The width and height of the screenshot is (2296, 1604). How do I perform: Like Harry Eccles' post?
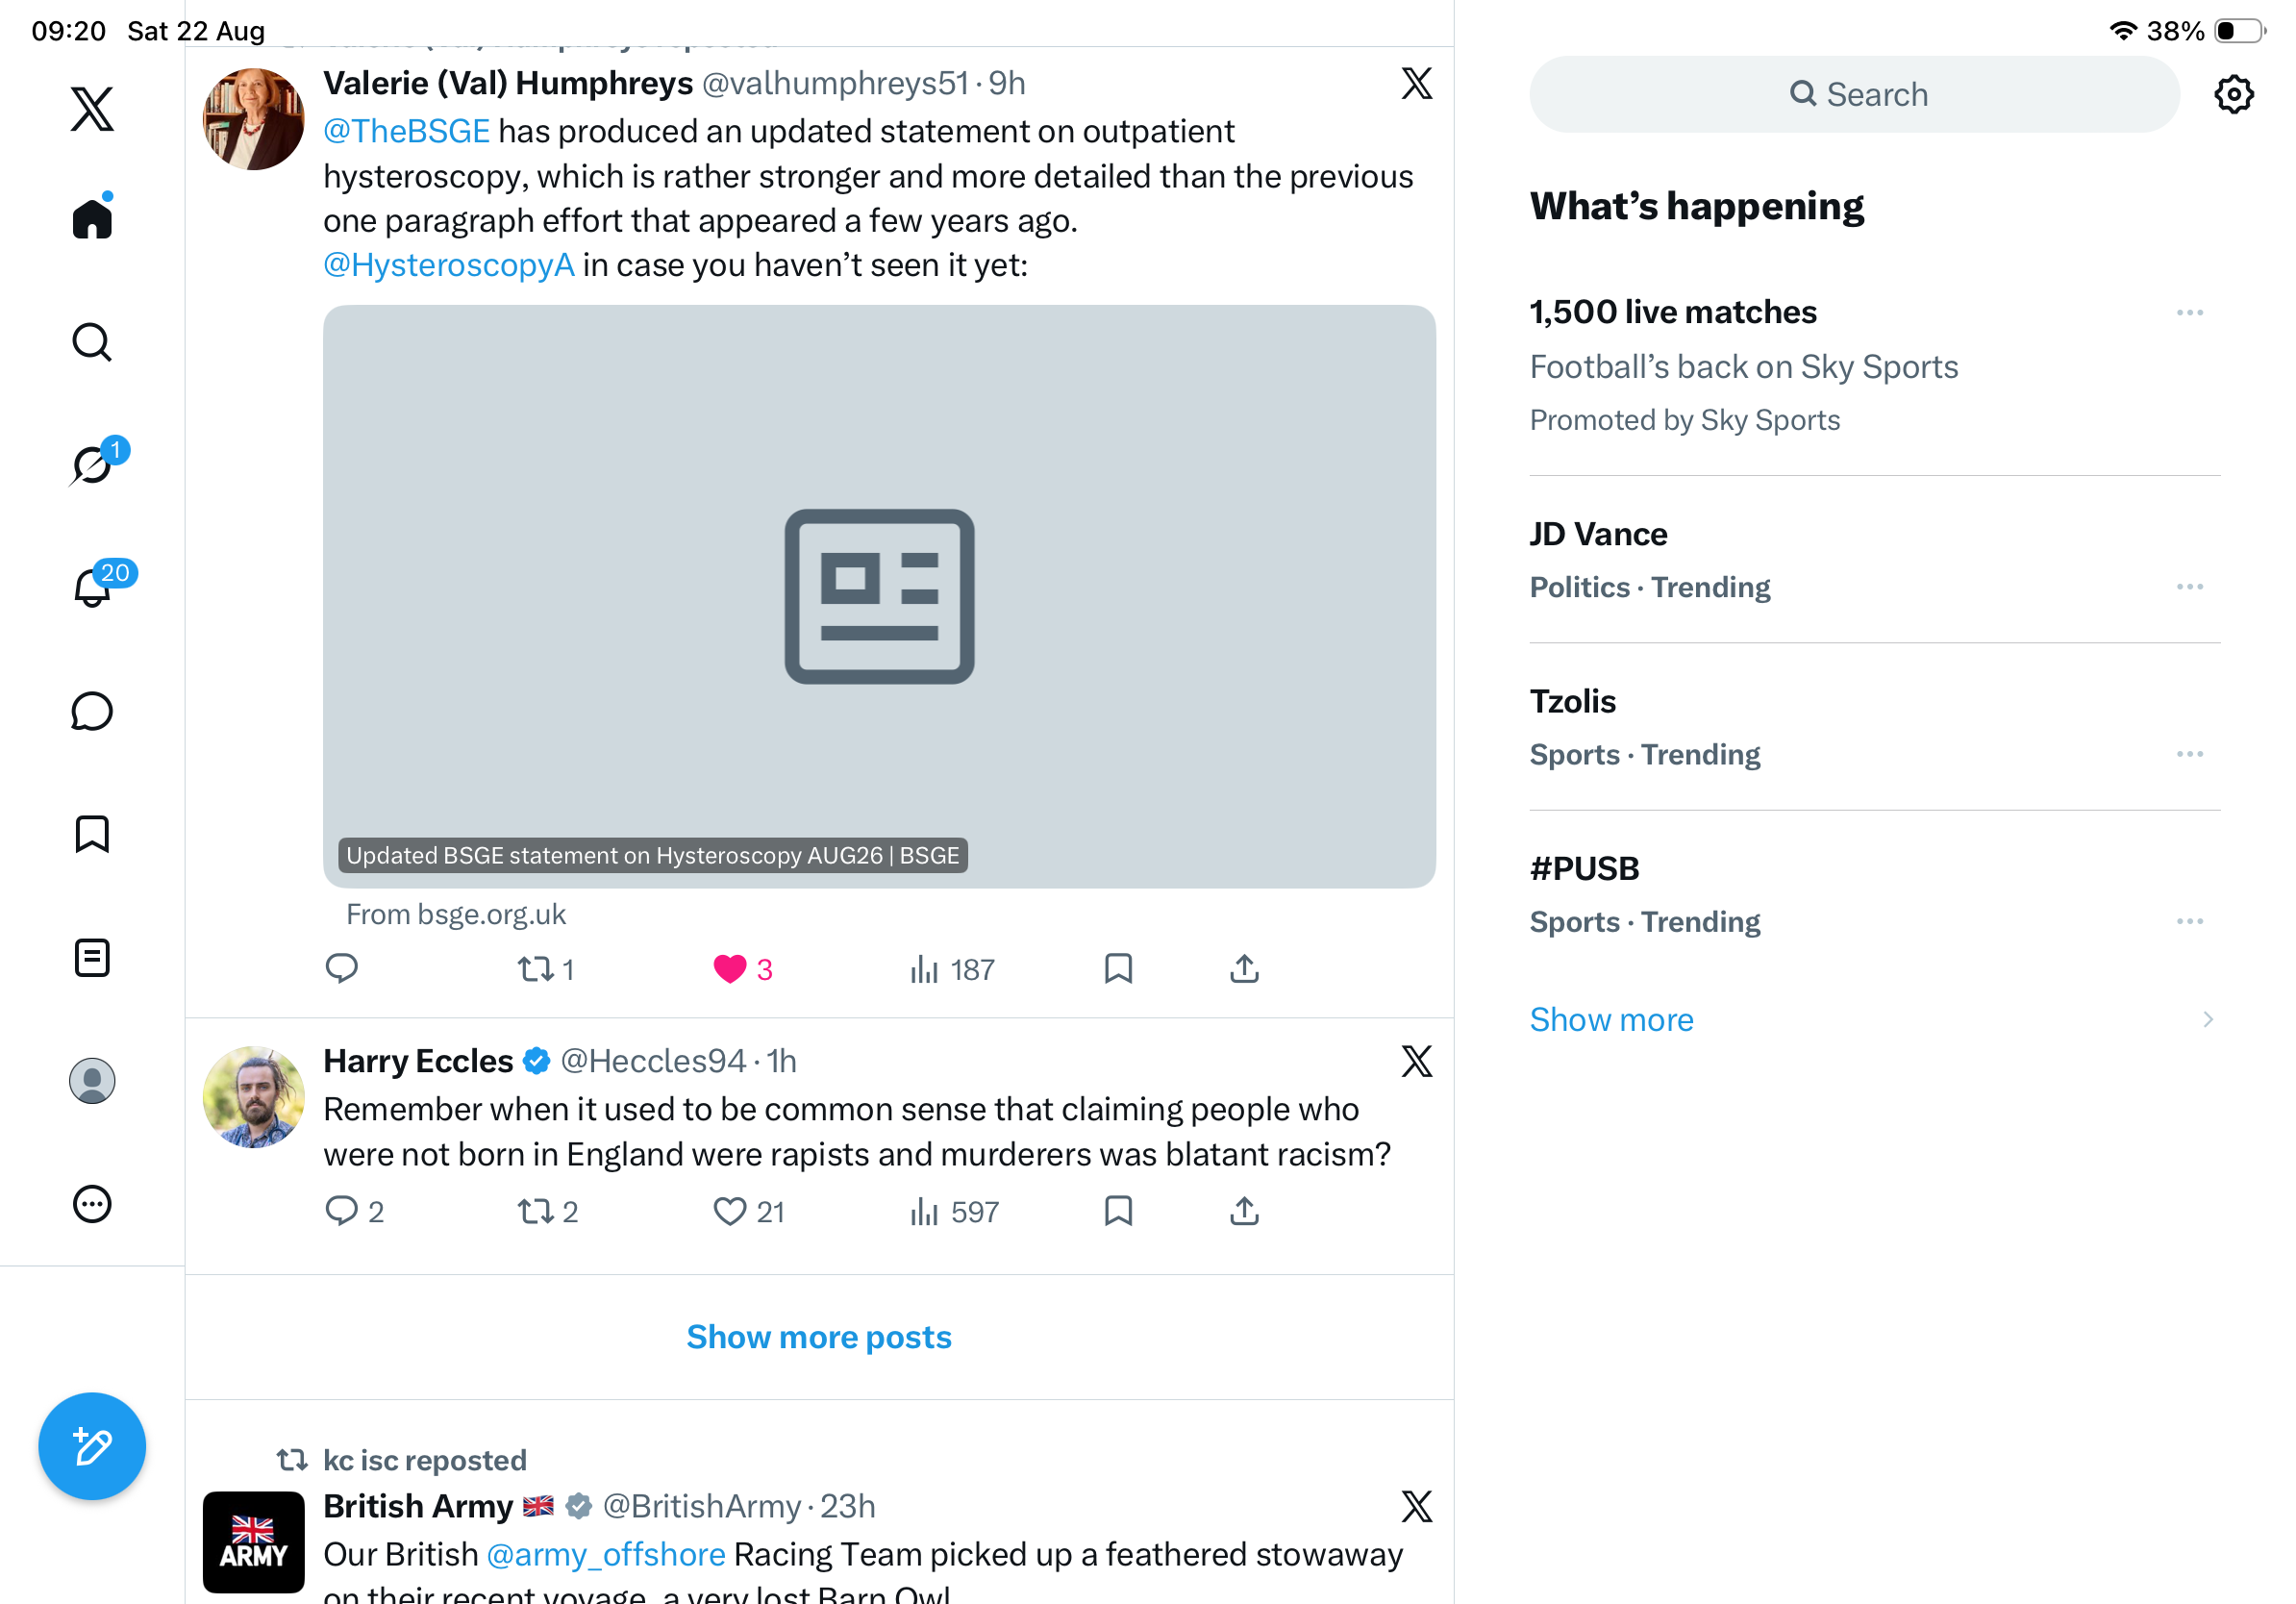click(x=729, y=1212)
